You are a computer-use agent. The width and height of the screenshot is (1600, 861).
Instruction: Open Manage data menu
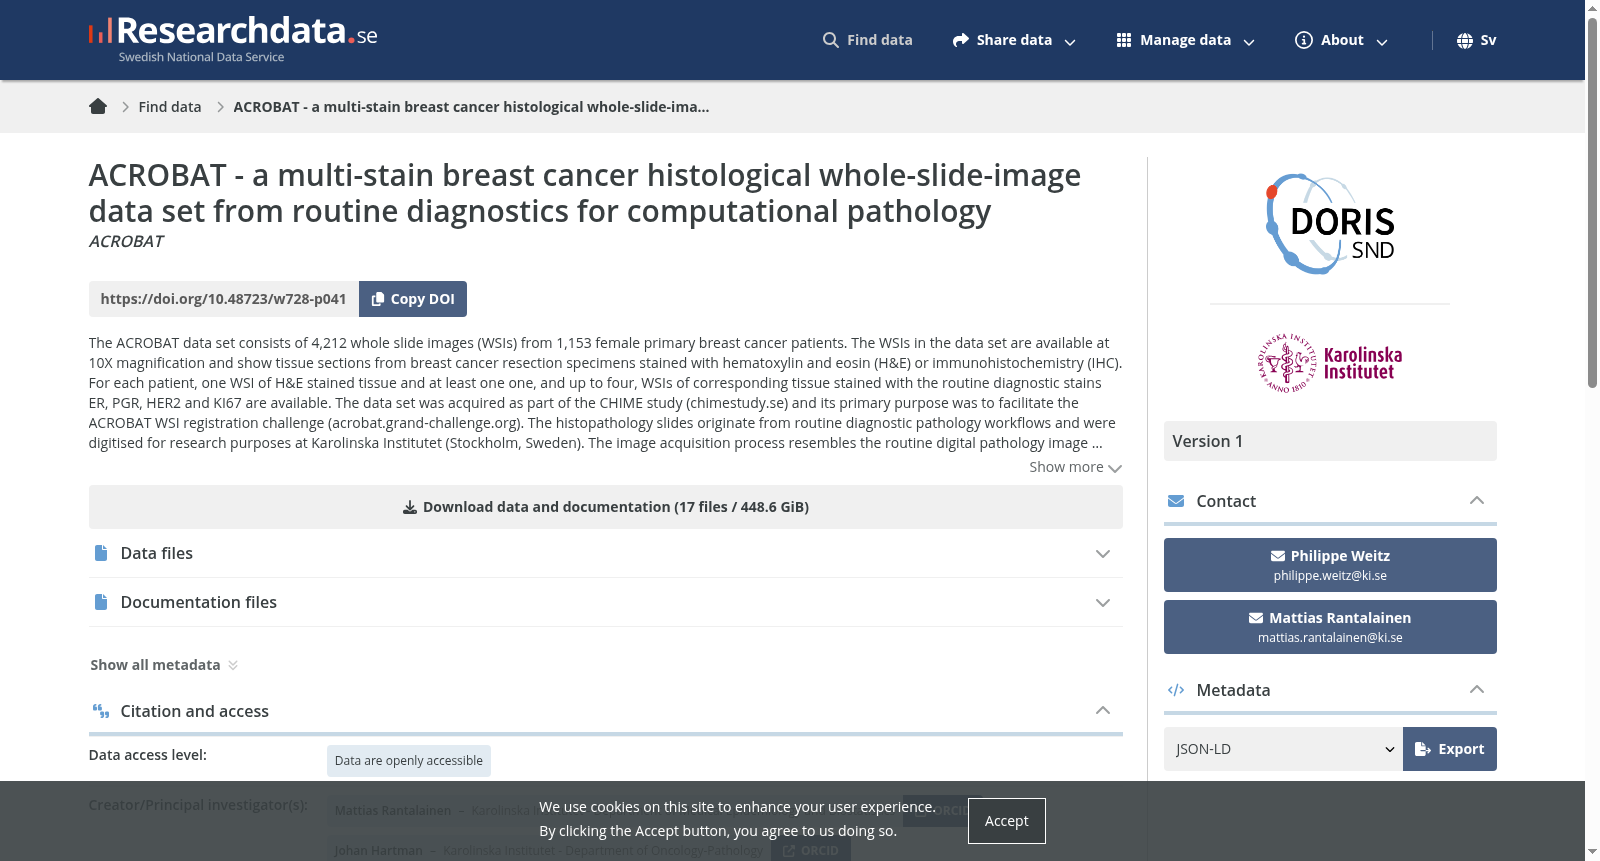1185,40
